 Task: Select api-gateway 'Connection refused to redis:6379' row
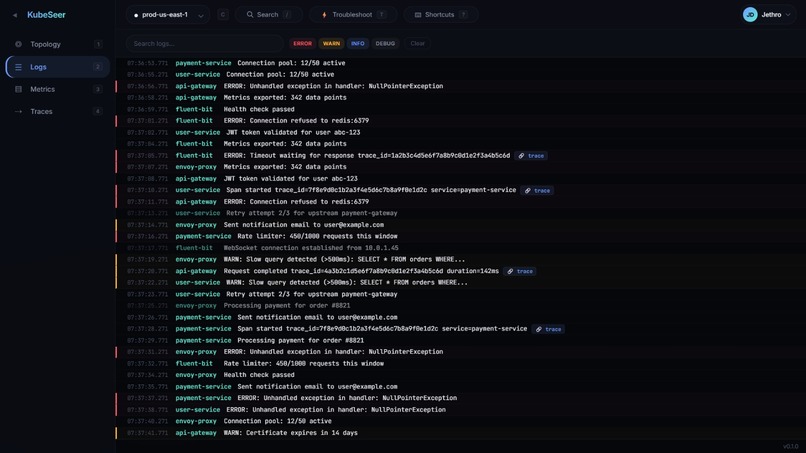tap(461, 202)
